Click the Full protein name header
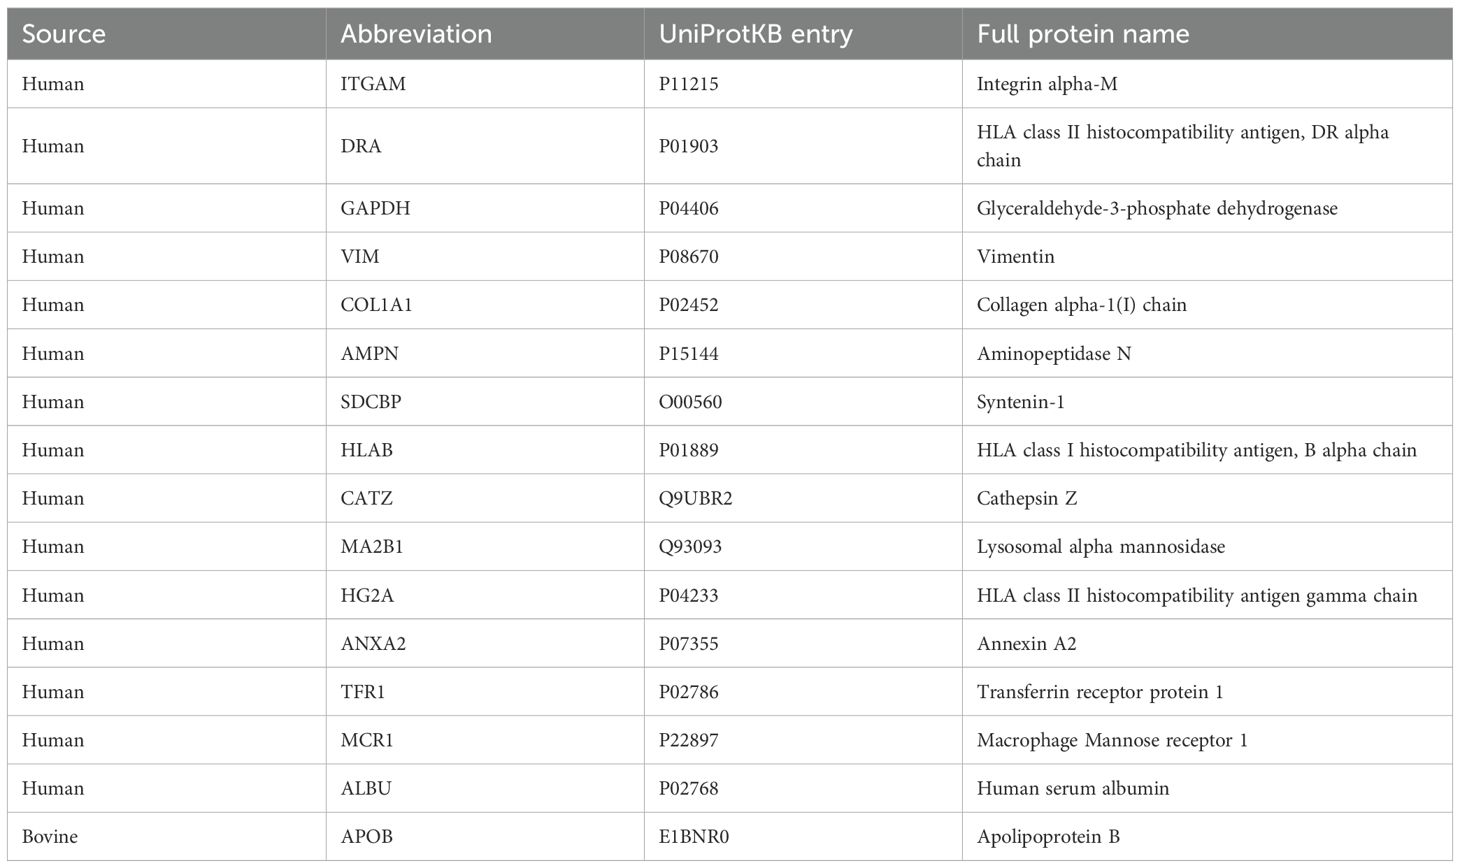Image resolution: width=1460 pixels, height=868 pixels. [1083, 34]
